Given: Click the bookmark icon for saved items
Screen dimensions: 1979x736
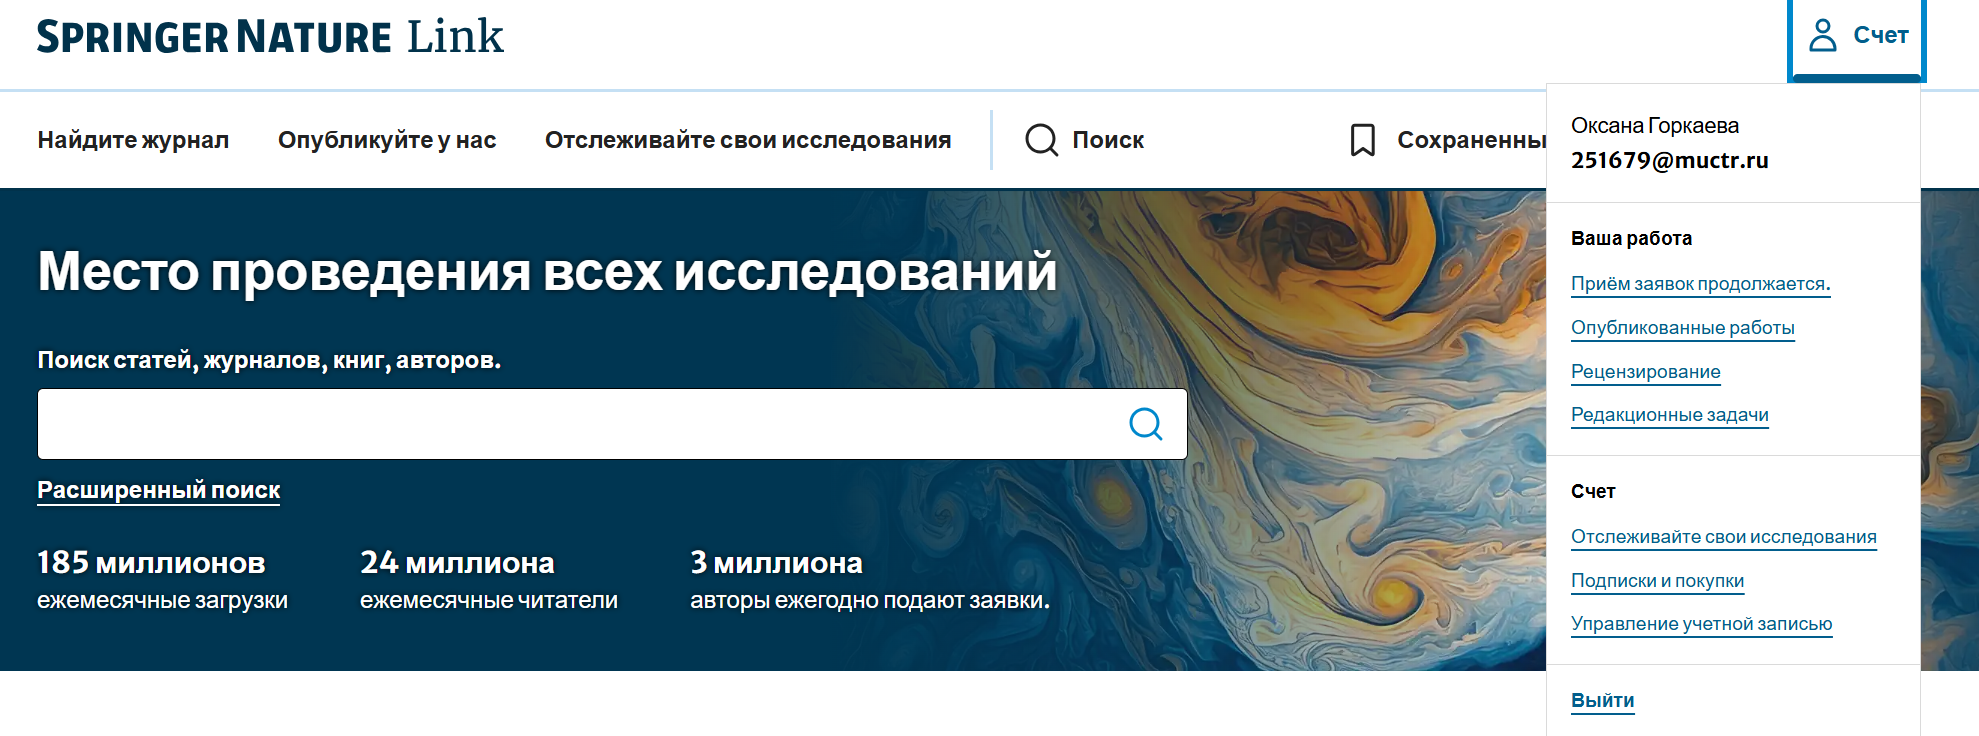Looking at the screenshot, I should [x=1362, y=140].
